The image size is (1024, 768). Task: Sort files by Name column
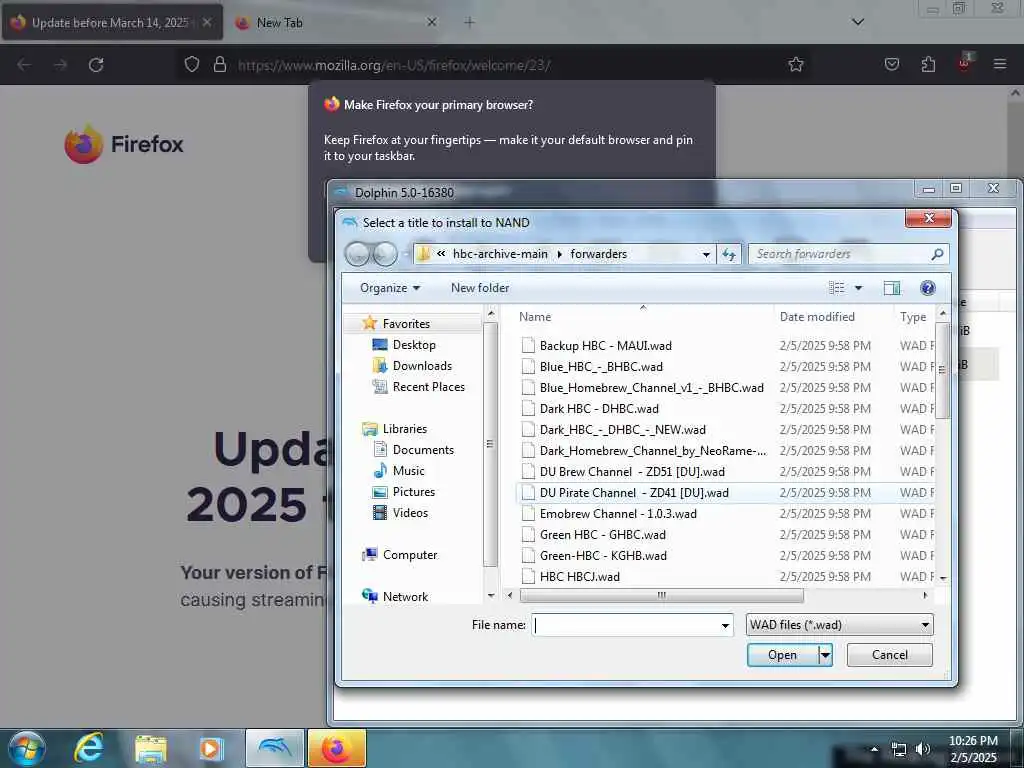[x=643, y=317]
